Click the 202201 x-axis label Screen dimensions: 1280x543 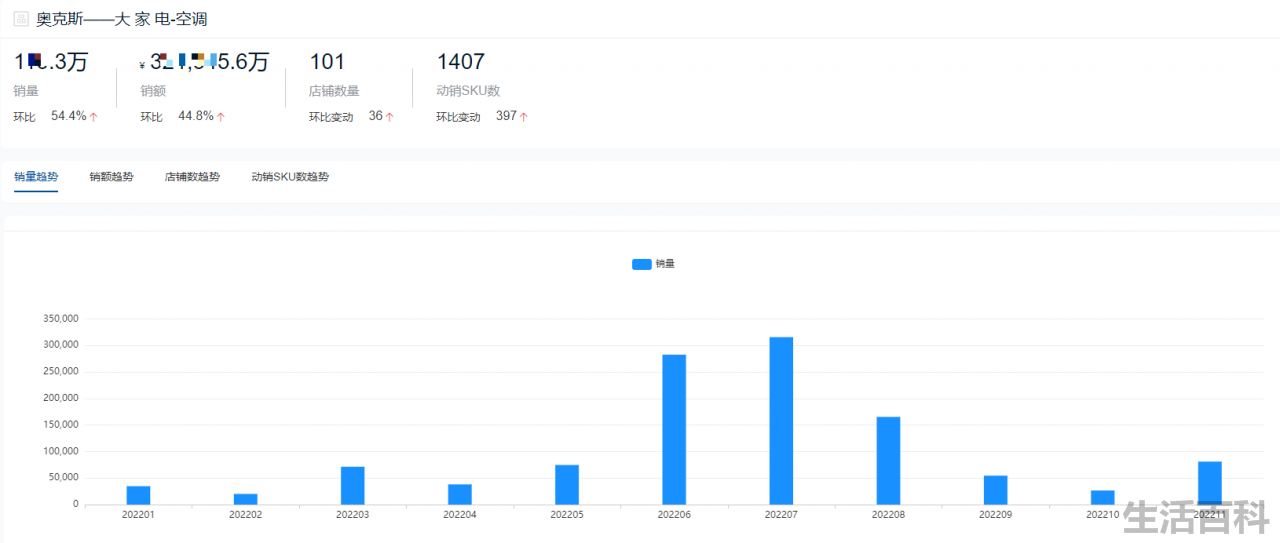(x=138, y=515)
